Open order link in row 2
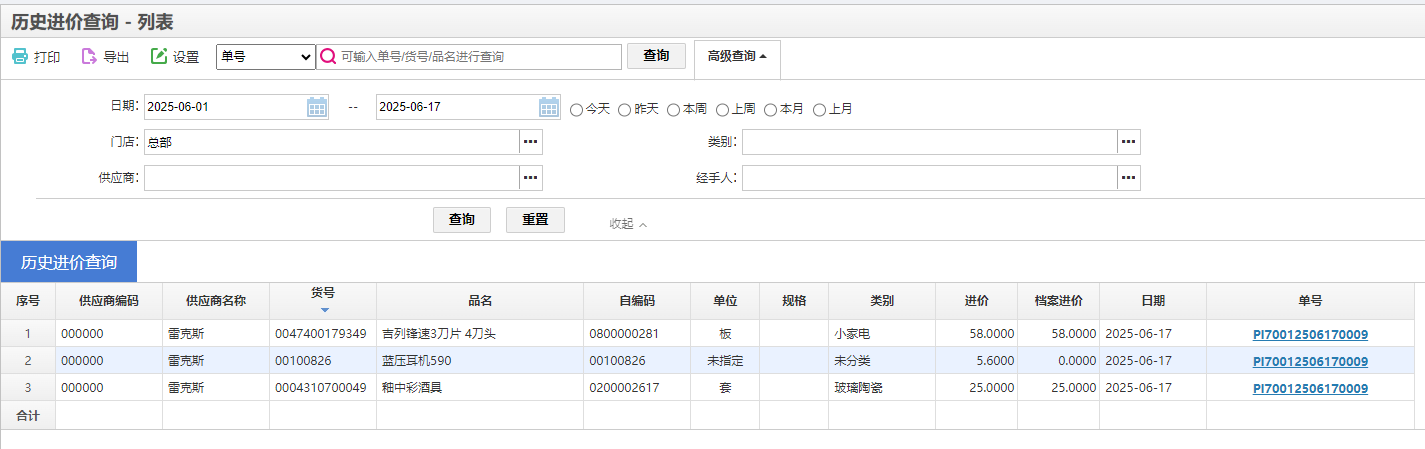 (1310, 361)
